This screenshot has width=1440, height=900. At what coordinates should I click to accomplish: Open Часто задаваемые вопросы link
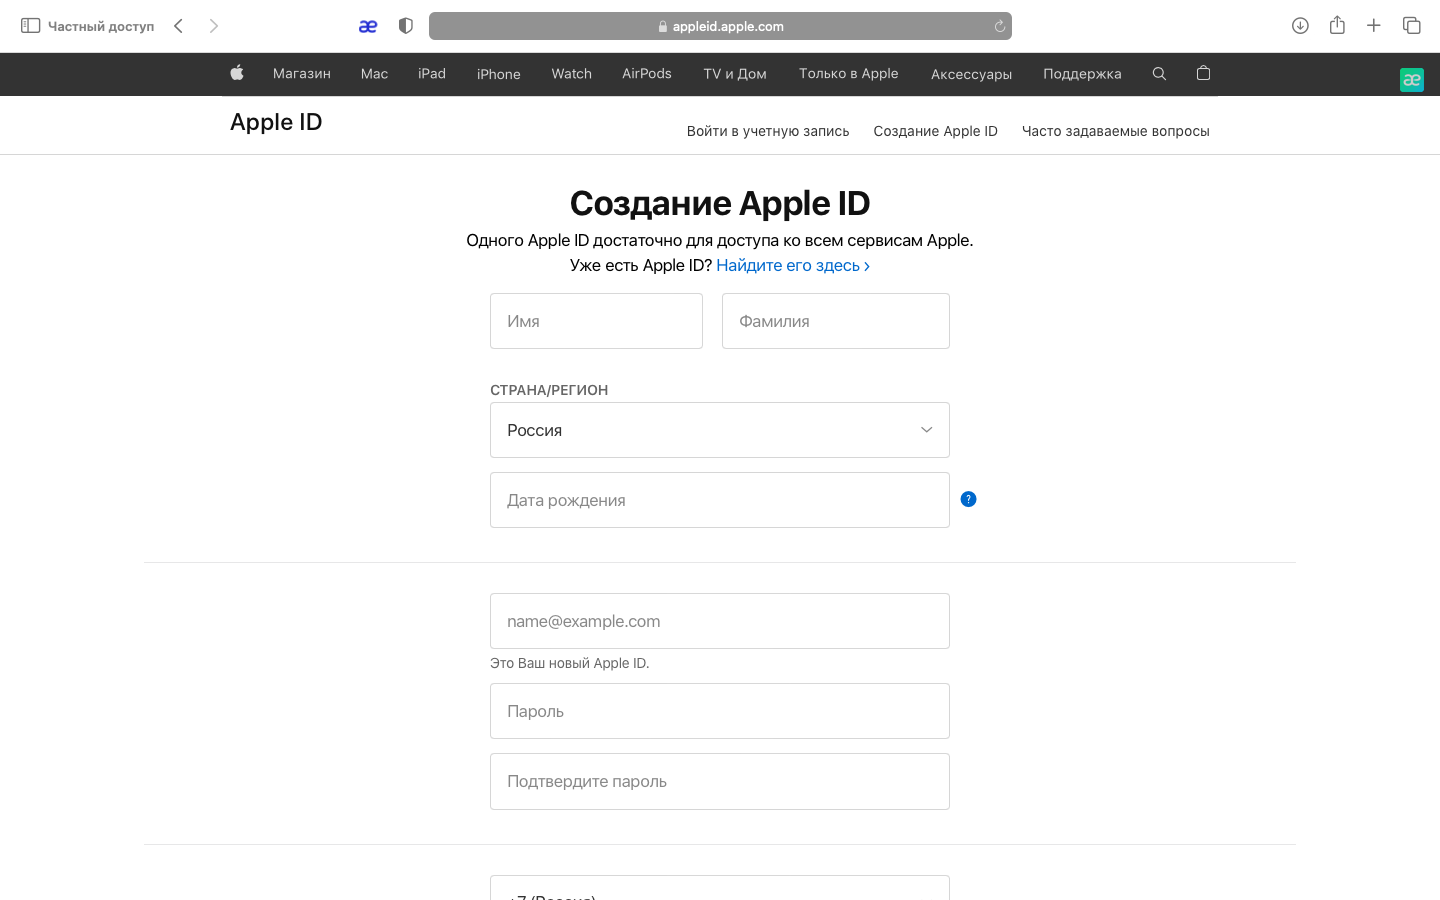pos(1115,131)
